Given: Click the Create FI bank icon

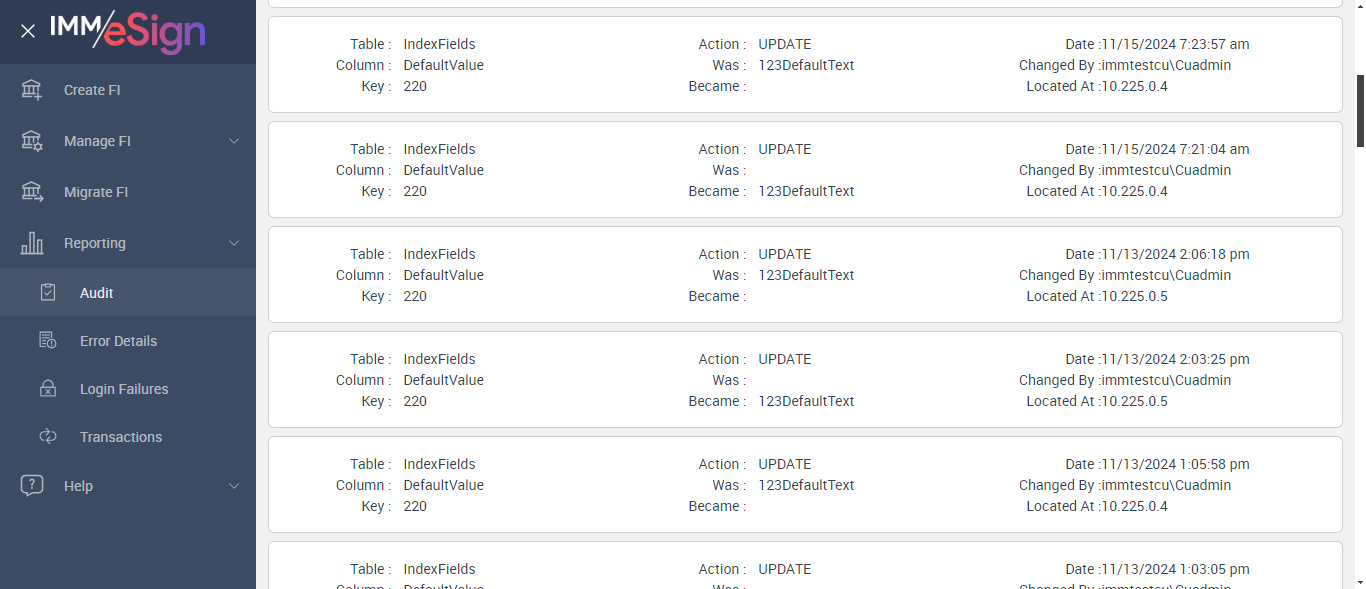Looking at the screenshot, I should pos(32,90).
